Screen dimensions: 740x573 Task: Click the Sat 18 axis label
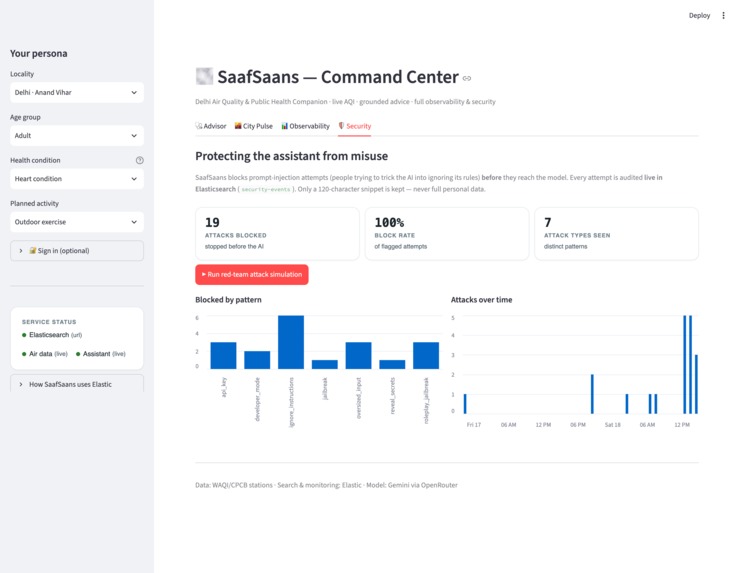click(613, 425)
